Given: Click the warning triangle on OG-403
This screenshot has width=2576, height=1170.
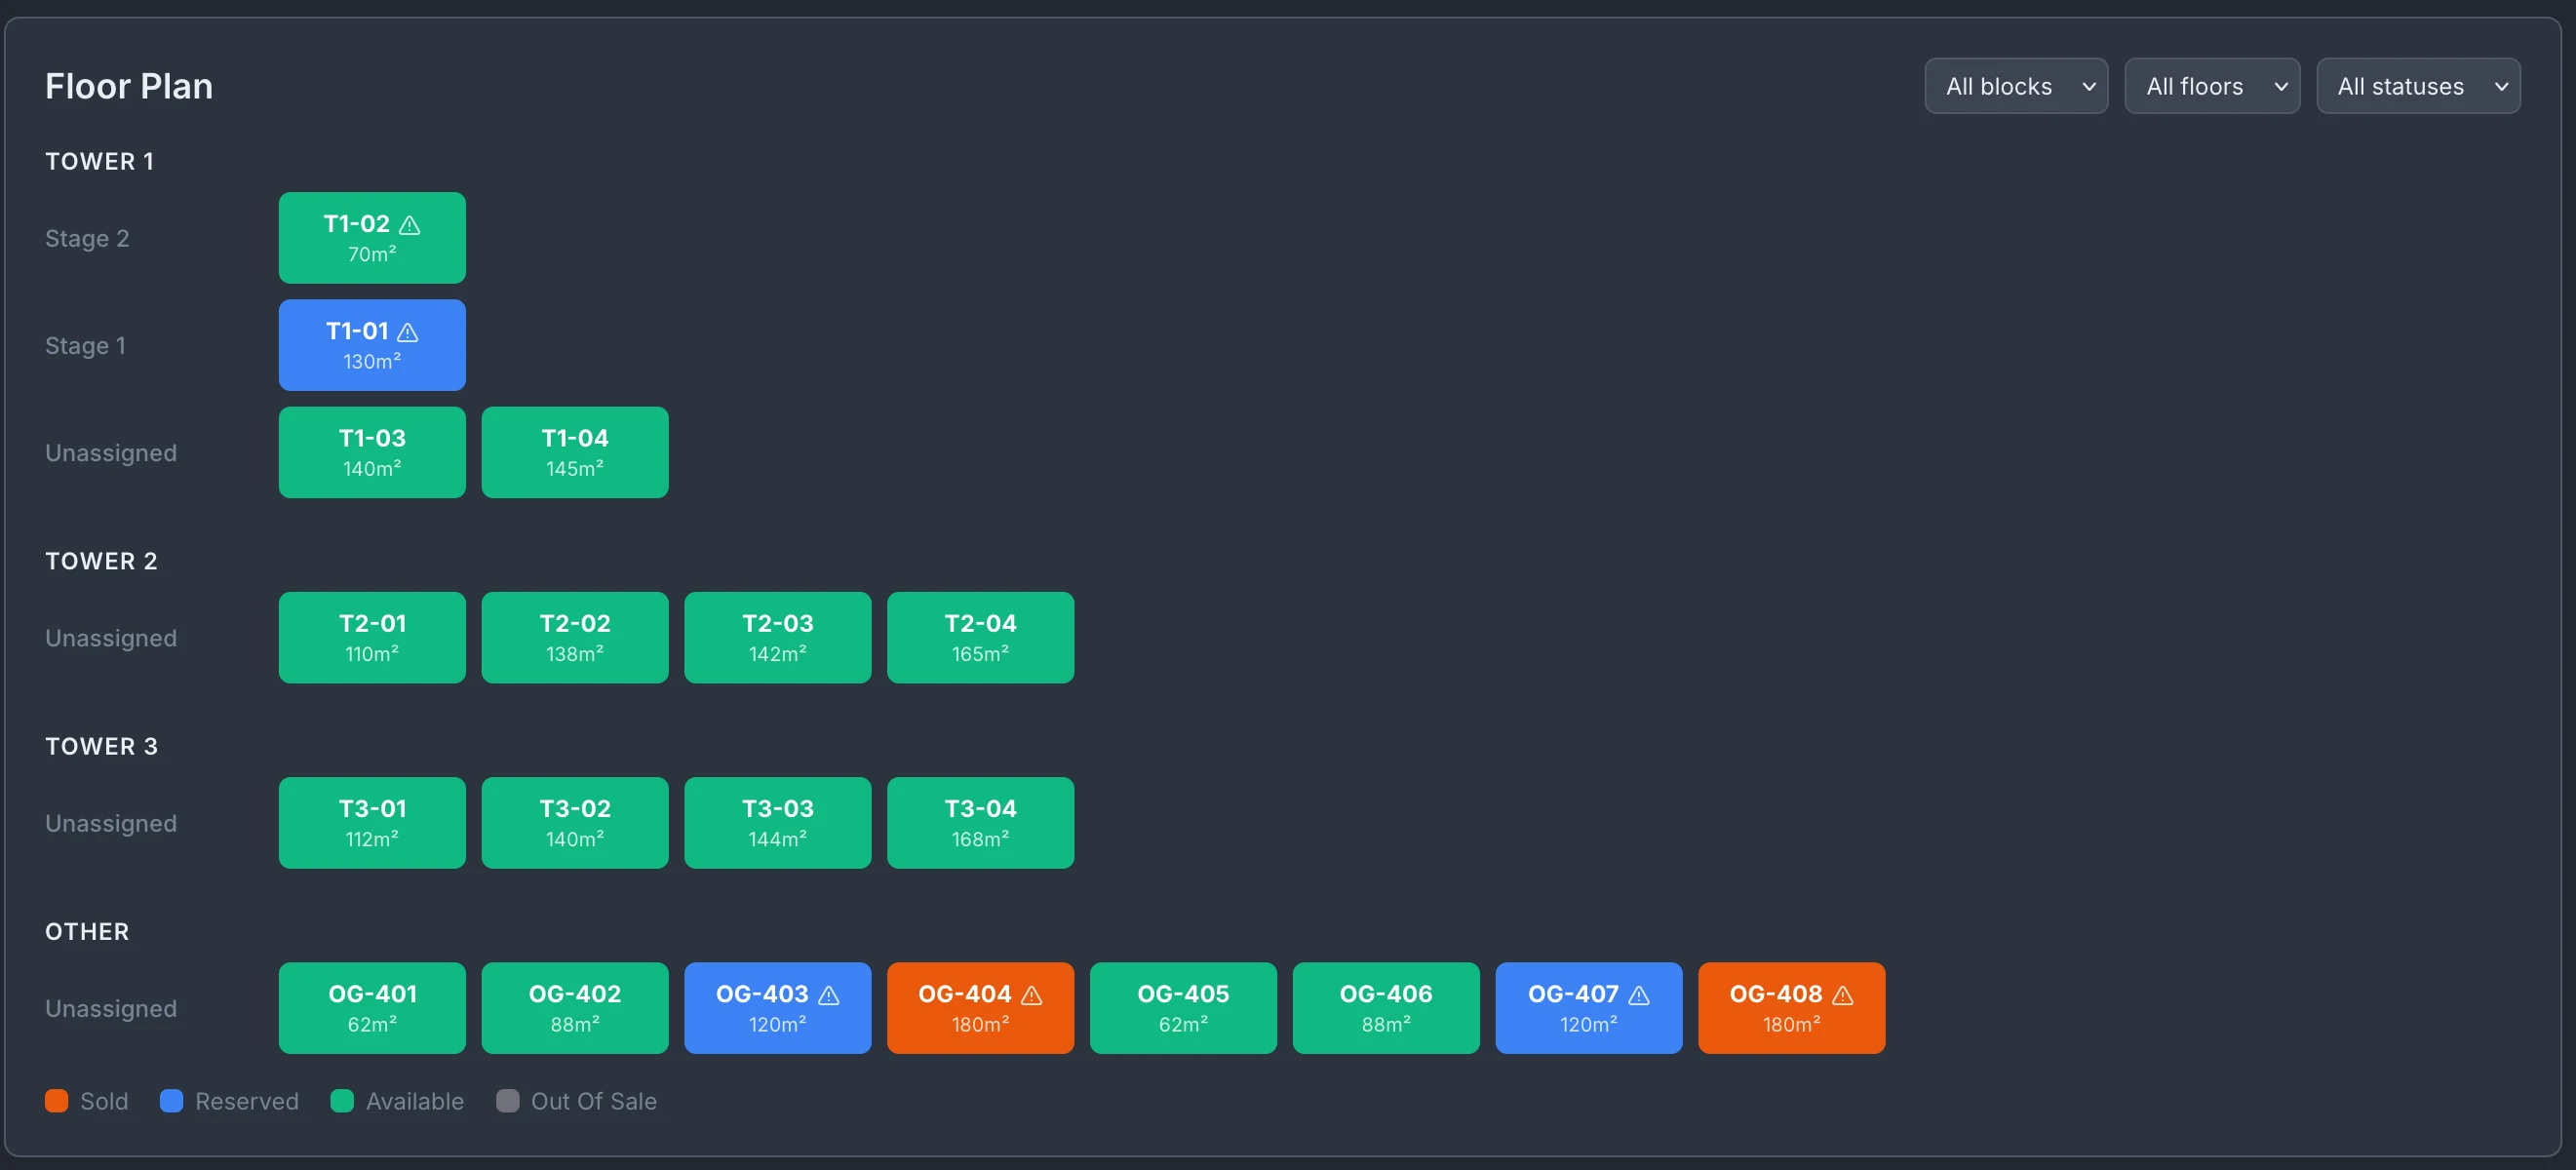Looking at the screenshot, I should click(829, 995).
